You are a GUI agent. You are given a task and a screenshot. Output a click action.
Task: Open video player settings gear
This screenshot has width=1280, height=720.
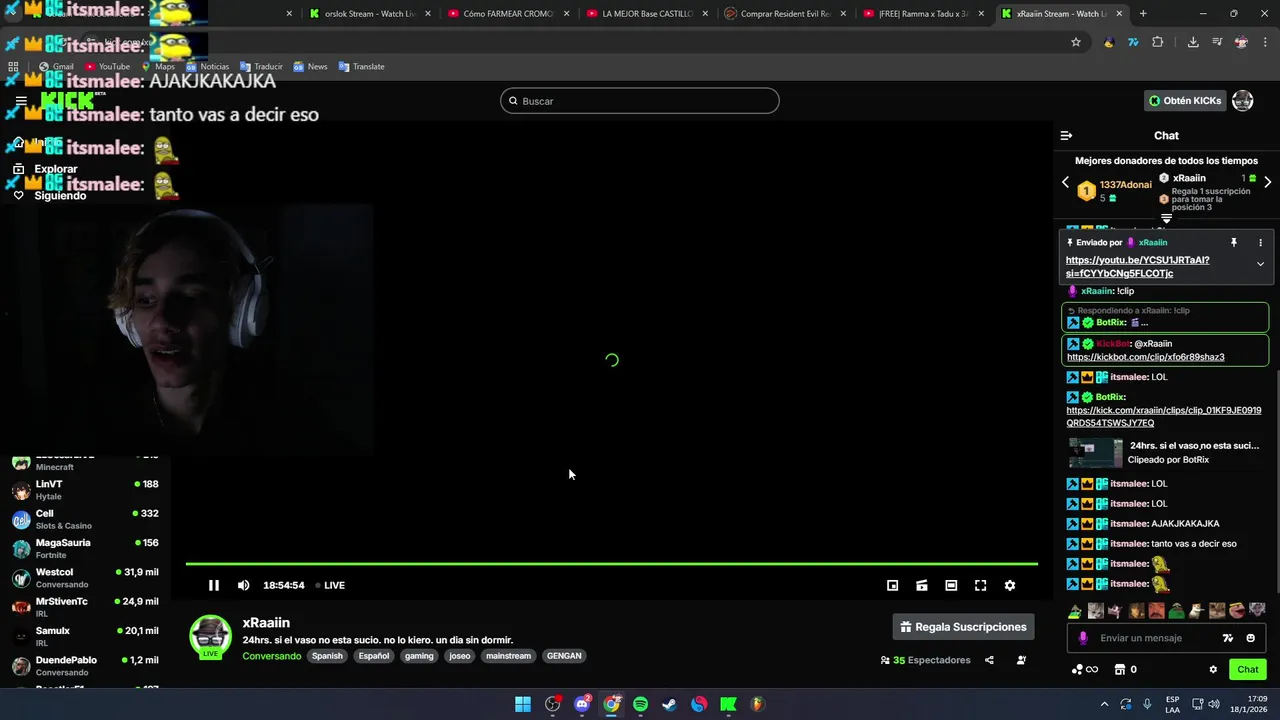1010,585
